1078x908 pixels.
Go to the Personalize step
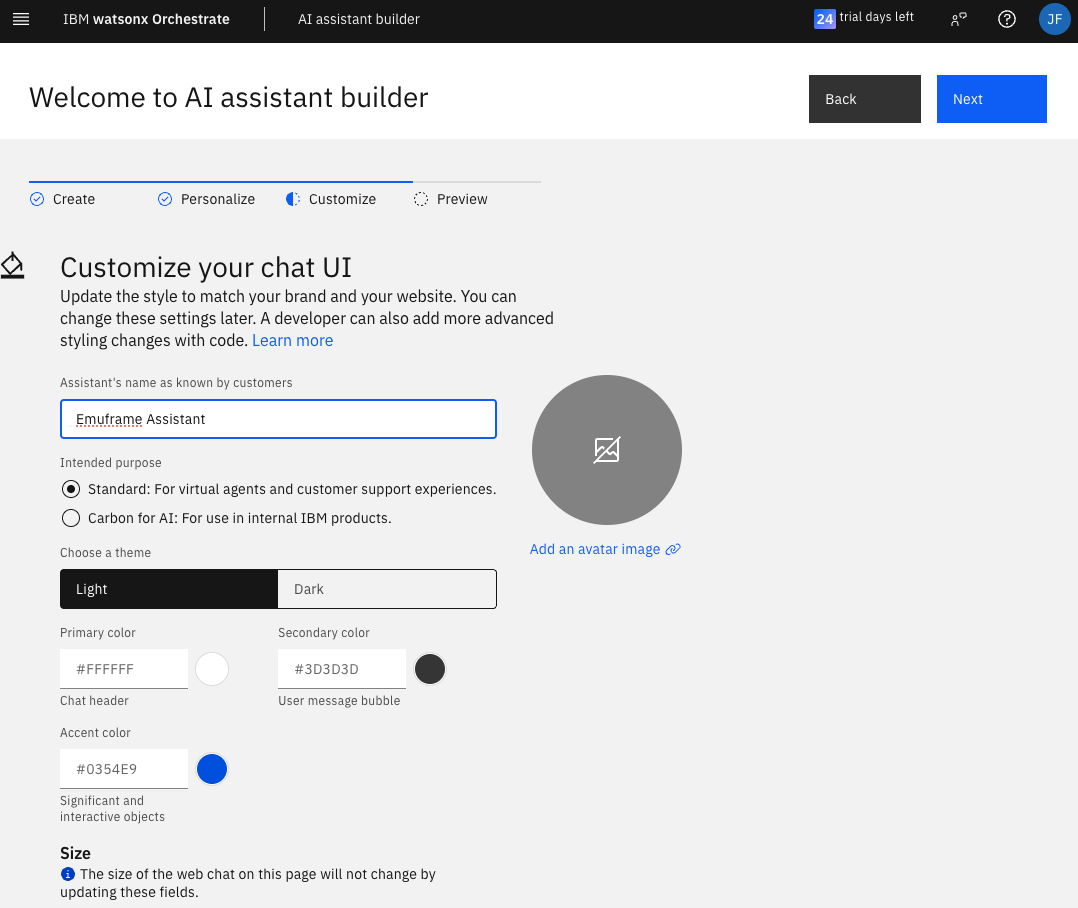218,199
